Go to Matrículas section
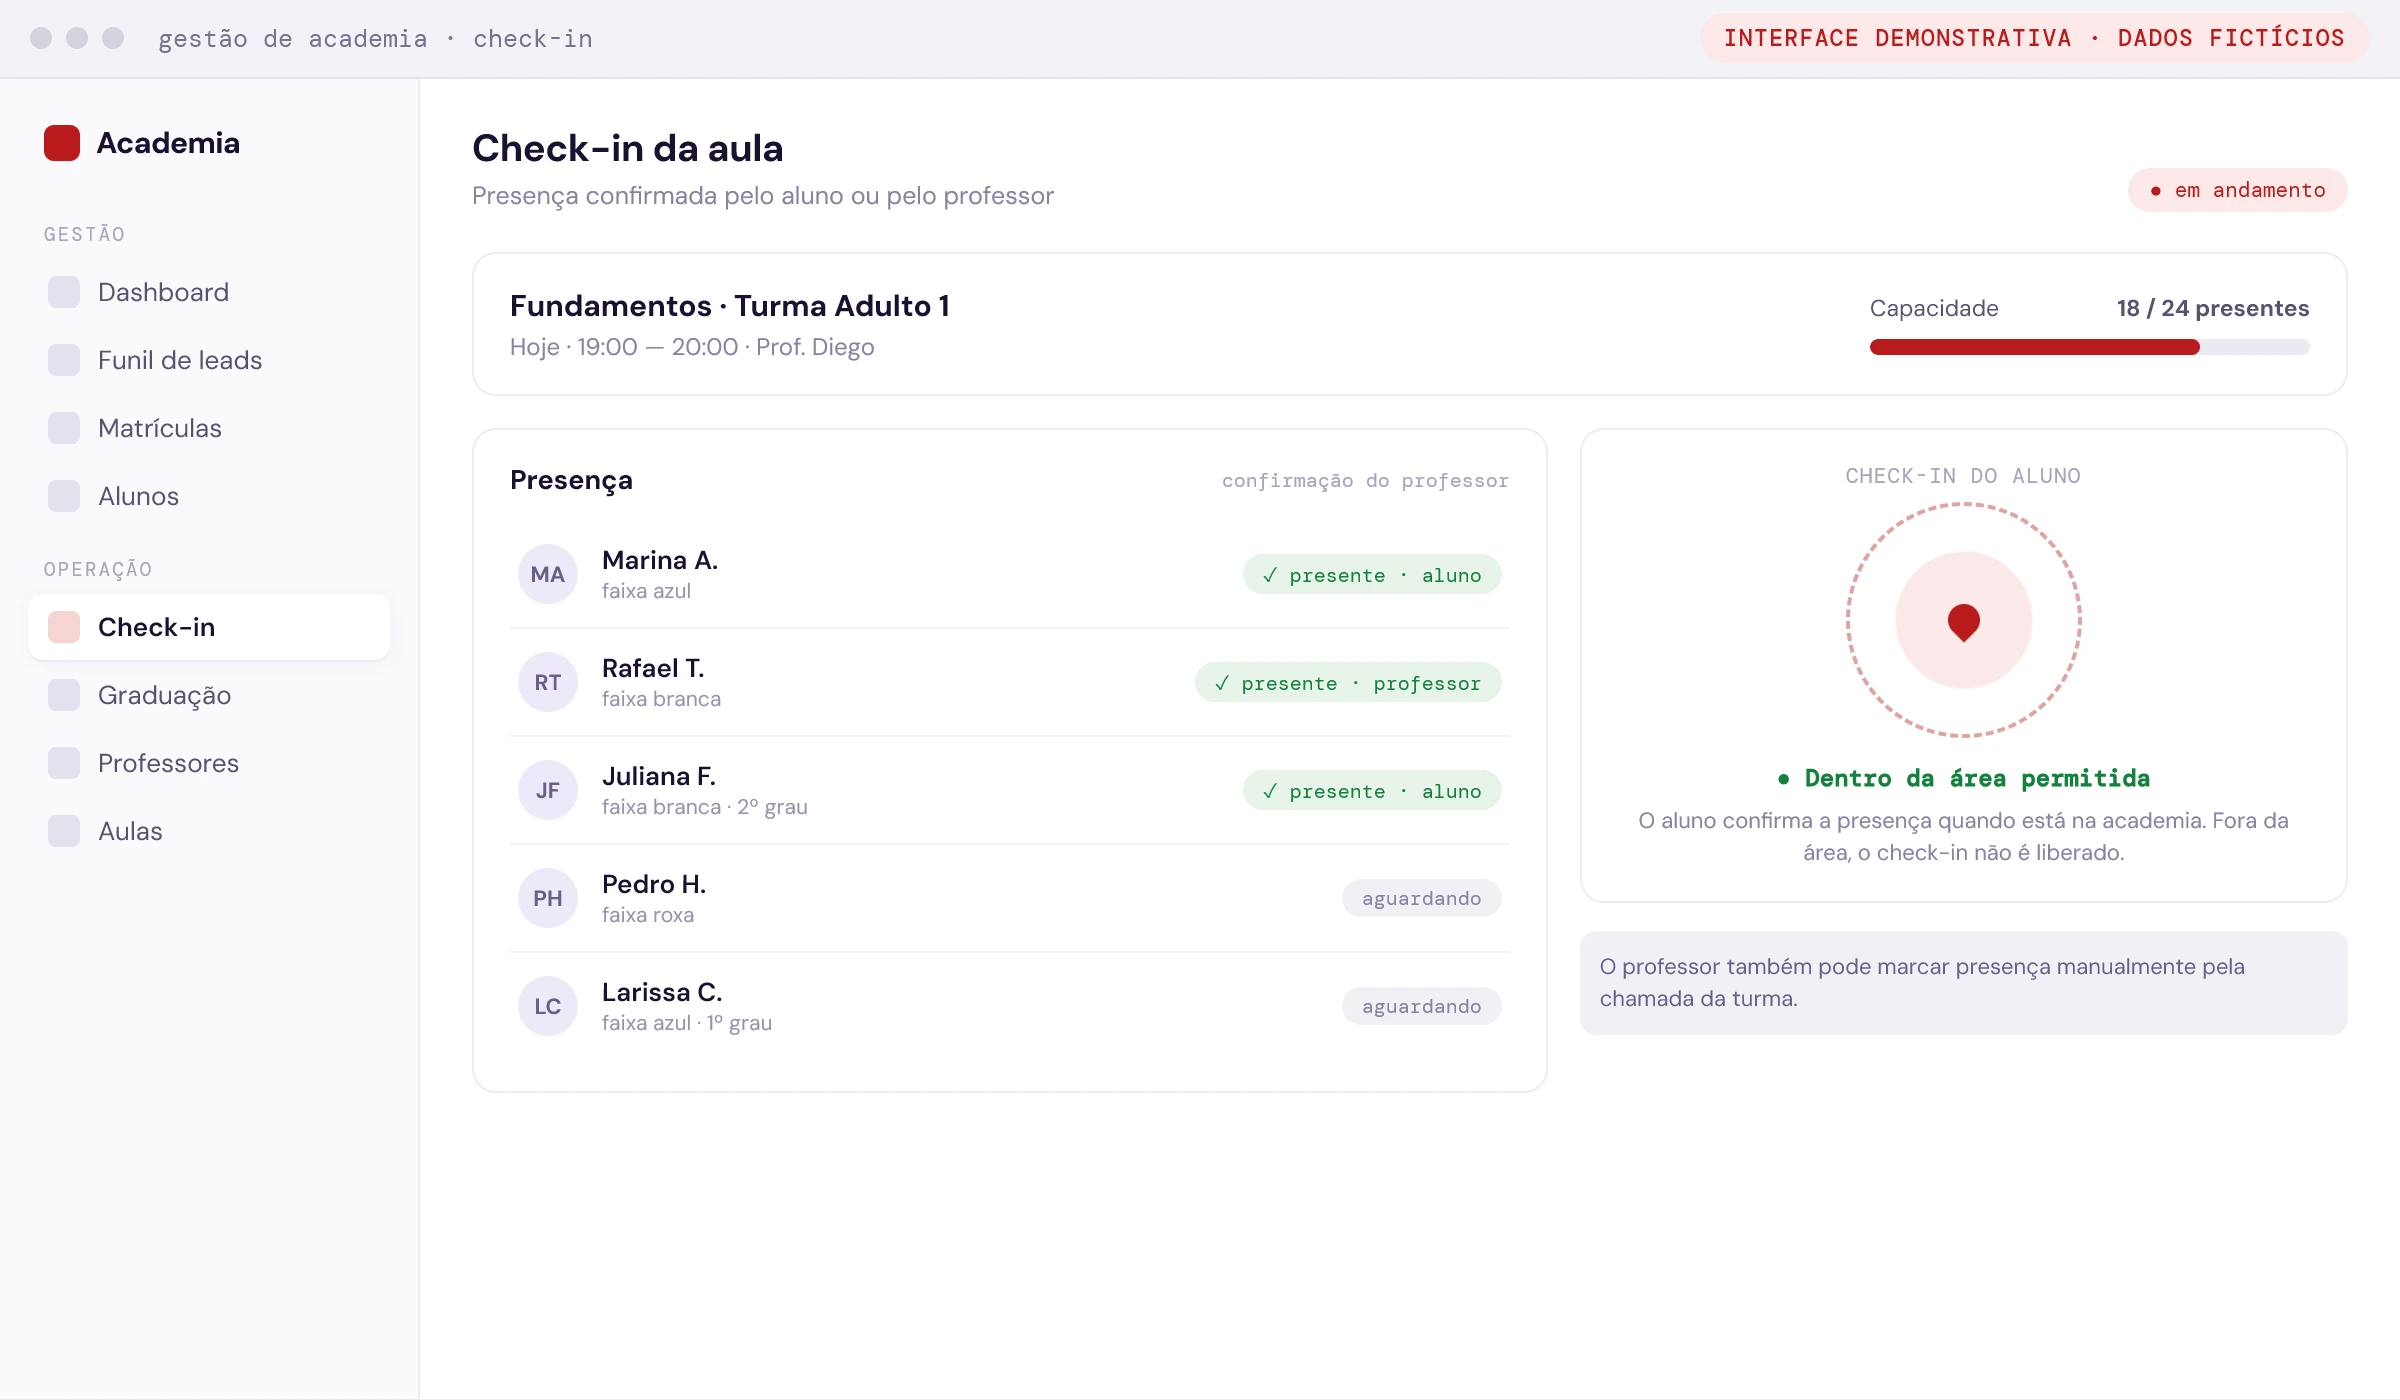Viewport: 2400px width, 1400px height. click(x=209, y=428)
